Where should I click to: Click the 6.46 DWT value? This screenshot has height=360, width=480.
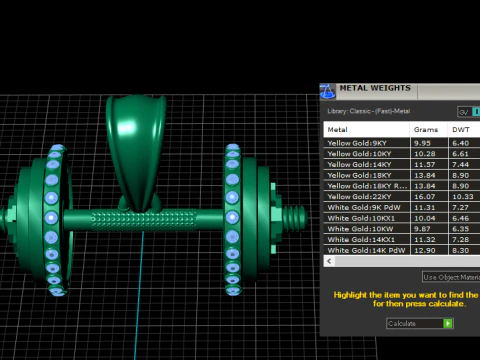(461, 218)
